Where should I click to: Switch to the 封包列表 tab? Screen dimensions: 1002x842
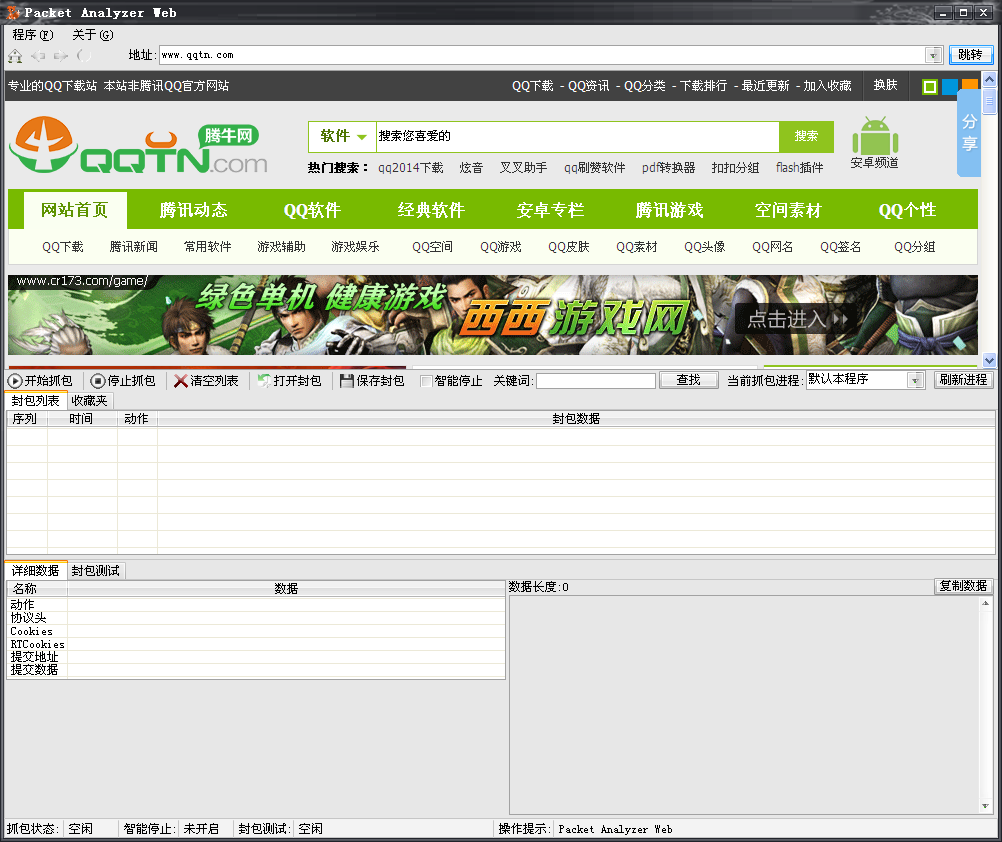36,401
